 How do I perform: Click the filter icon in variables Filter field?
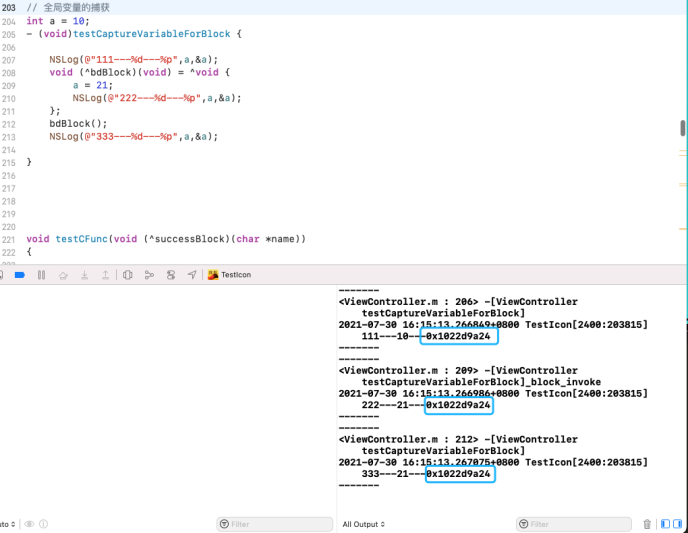(224, 524)
